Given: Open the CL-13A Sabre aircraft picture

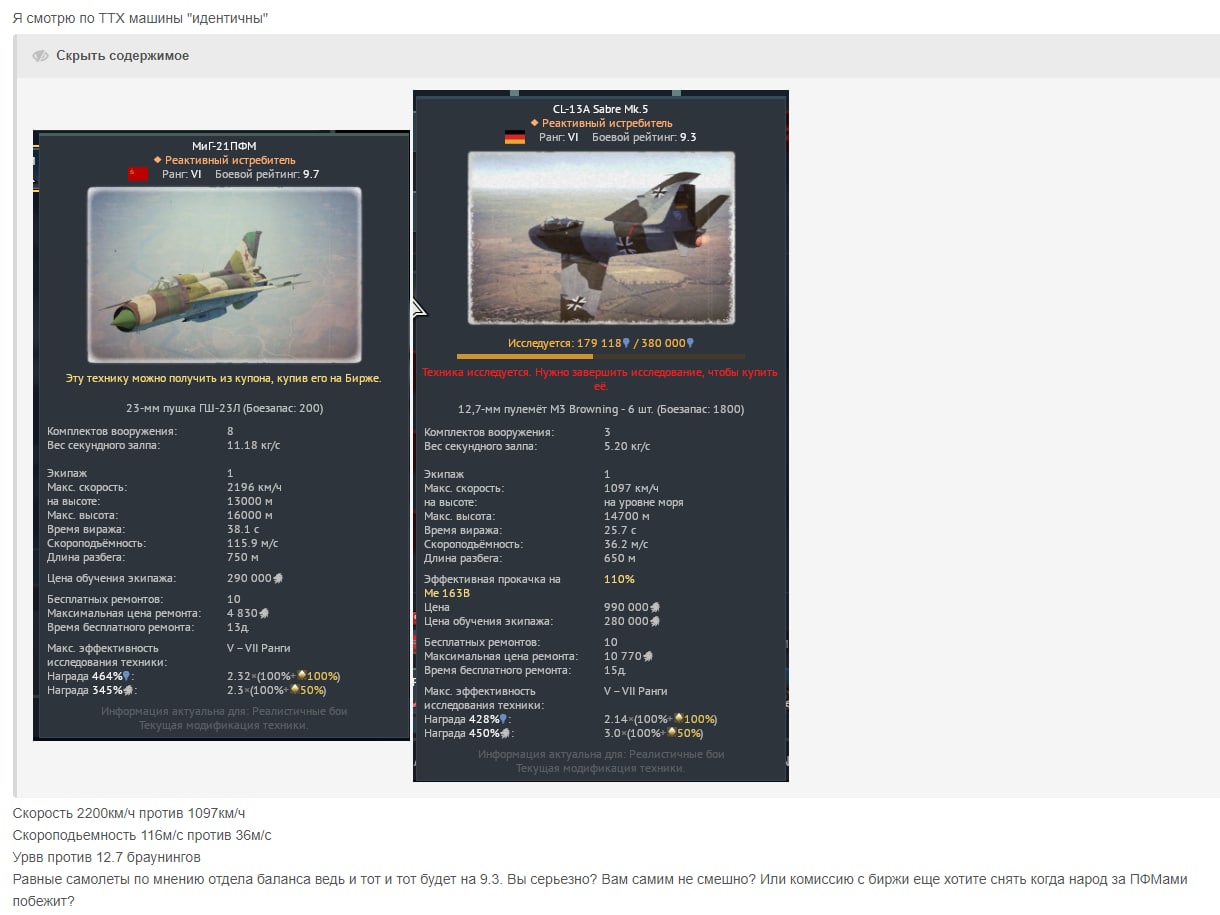Looking at the screenshot, I should [601, 238].
